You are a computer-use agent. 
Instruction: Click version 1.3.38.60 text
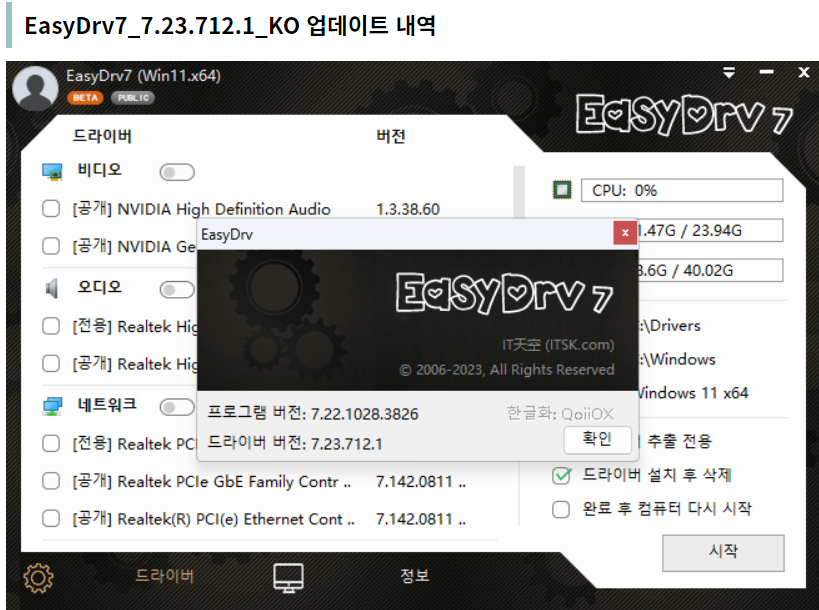pyautogui.click(x=408, y=209)
